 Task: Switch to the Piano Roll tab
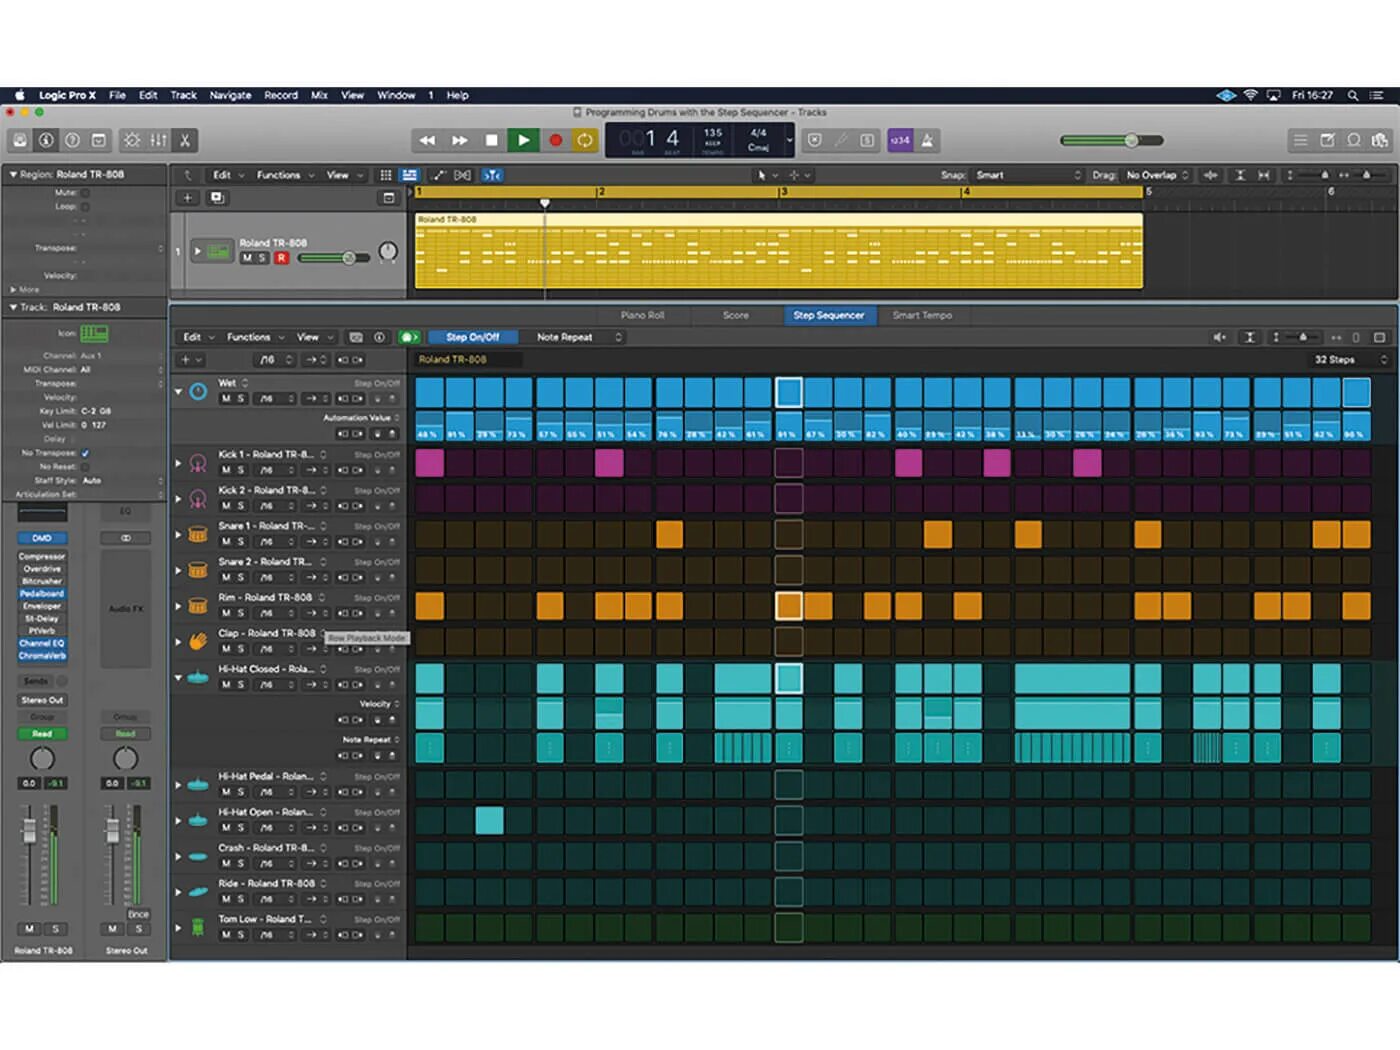click(x=642, y=315)
